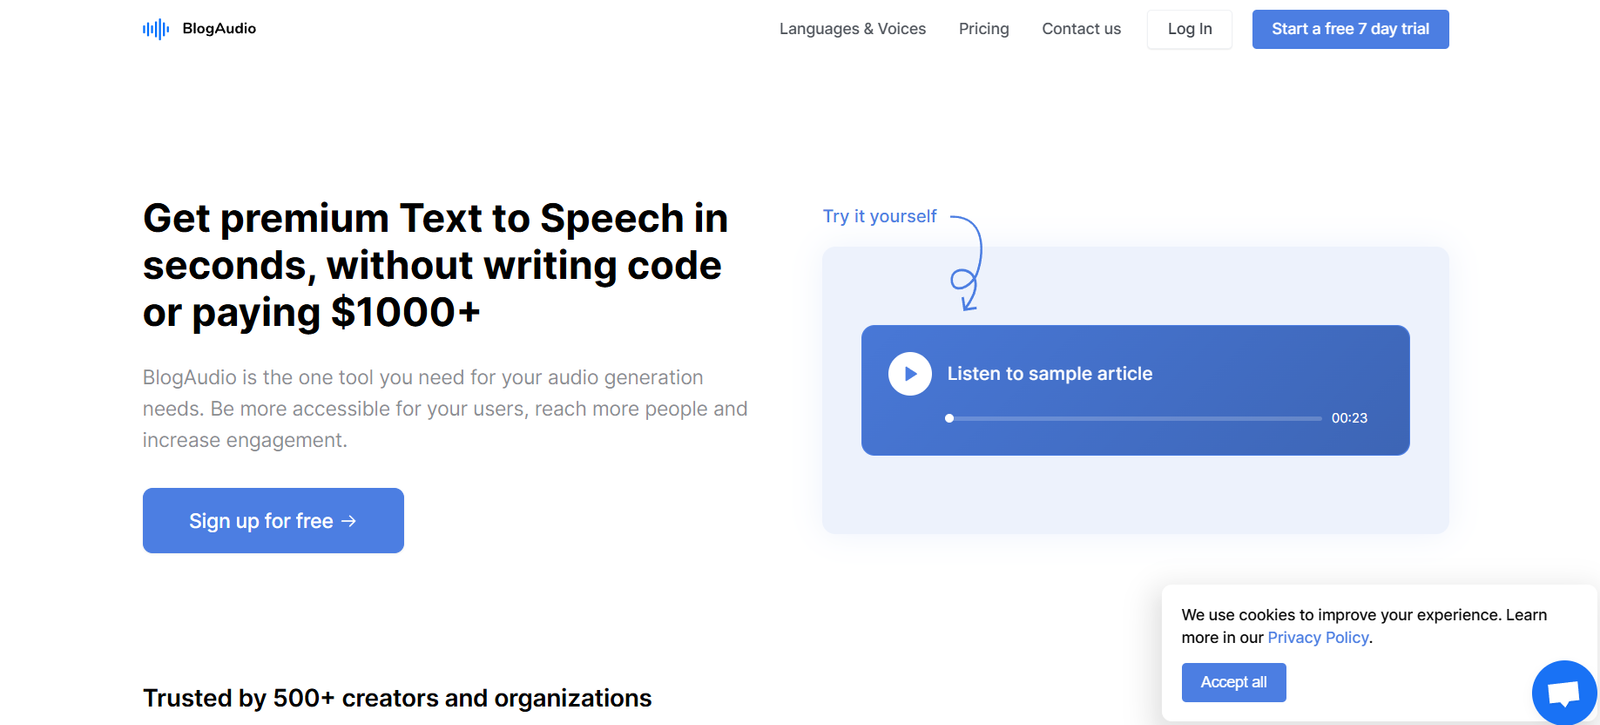Click the Try it yourself label
The width and height of the screenshot is (1600, 725).
[x=879, y=216]
